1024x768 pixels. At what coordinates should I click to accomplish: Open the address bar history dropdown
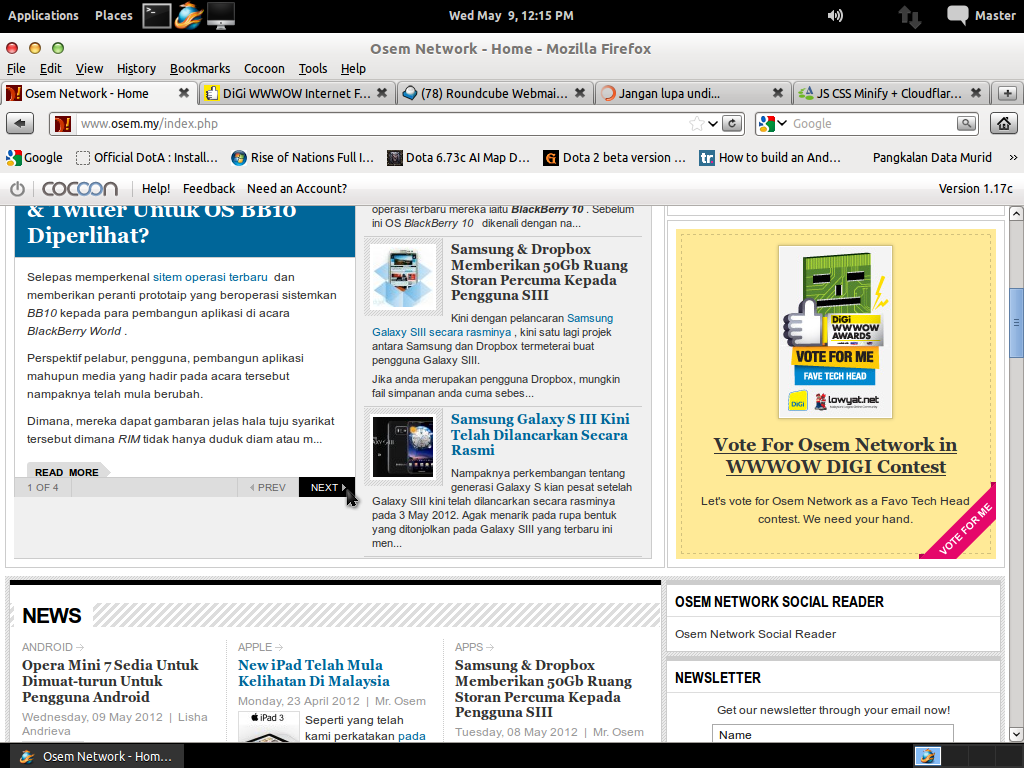713,123
